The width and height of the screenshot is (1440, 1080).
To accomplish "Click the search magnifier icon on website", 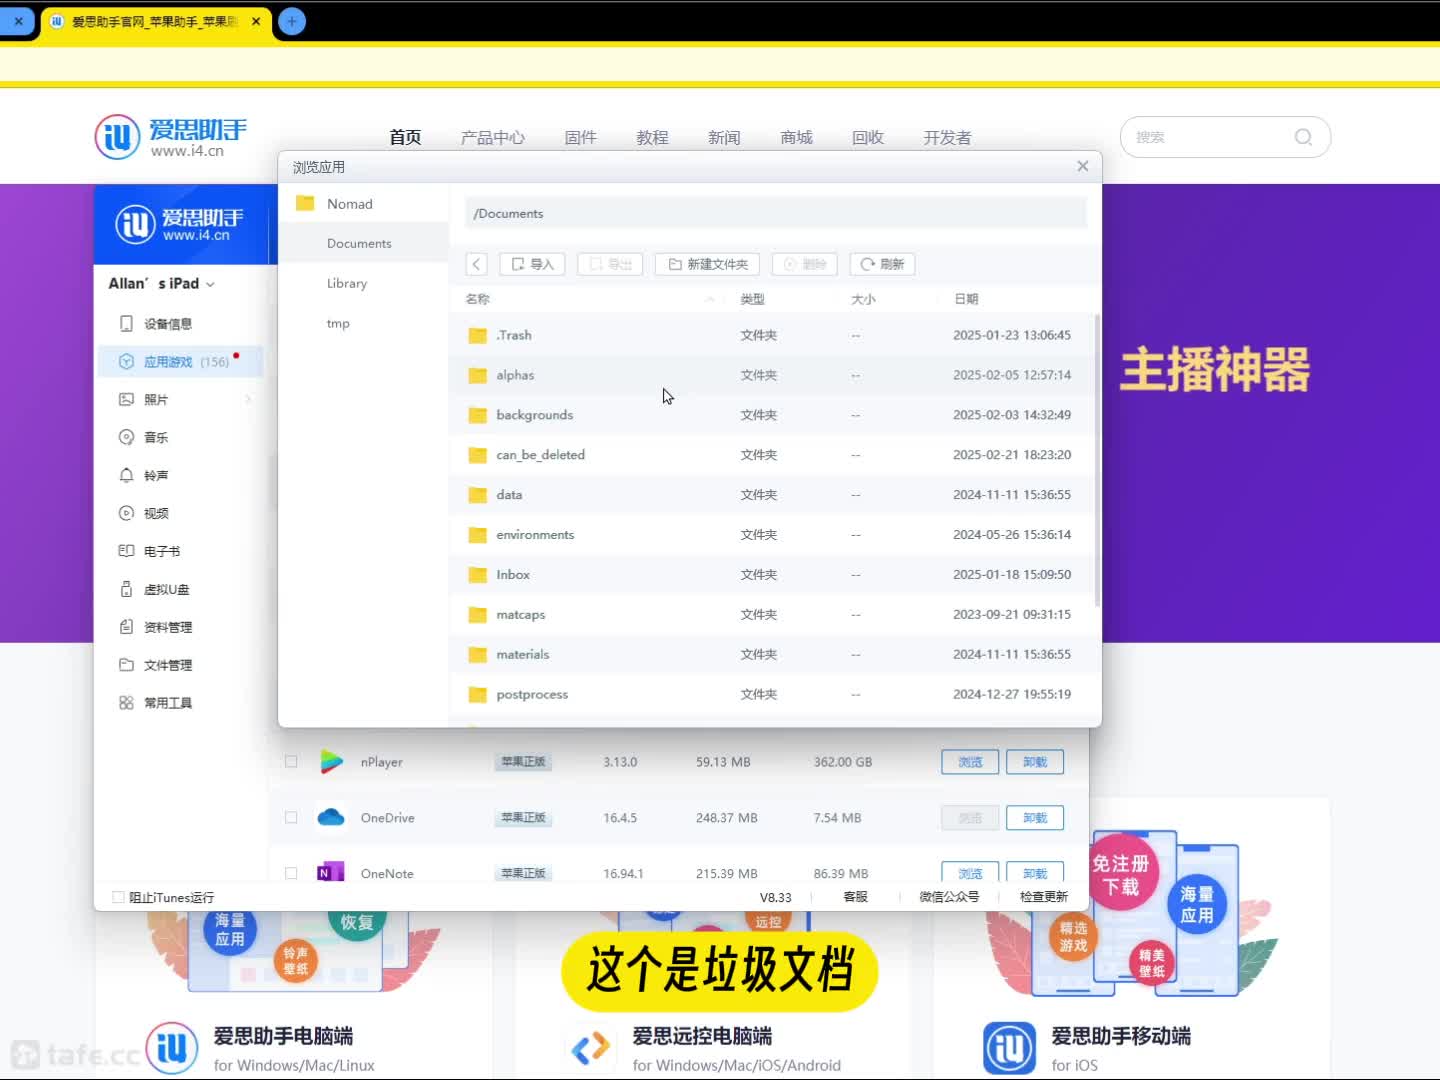I will coord(1303,137).
